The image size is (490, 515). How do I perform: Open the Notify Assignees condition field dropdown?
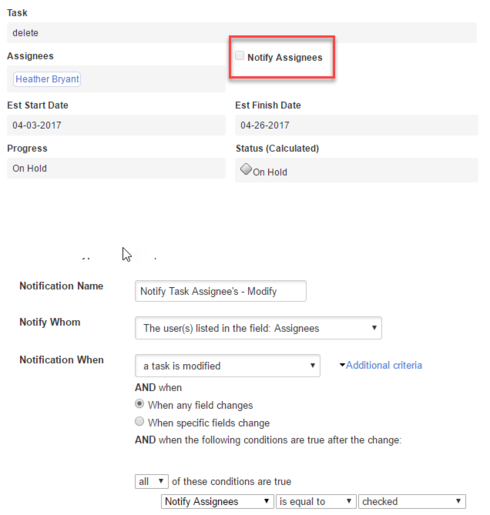pos(217,501)
